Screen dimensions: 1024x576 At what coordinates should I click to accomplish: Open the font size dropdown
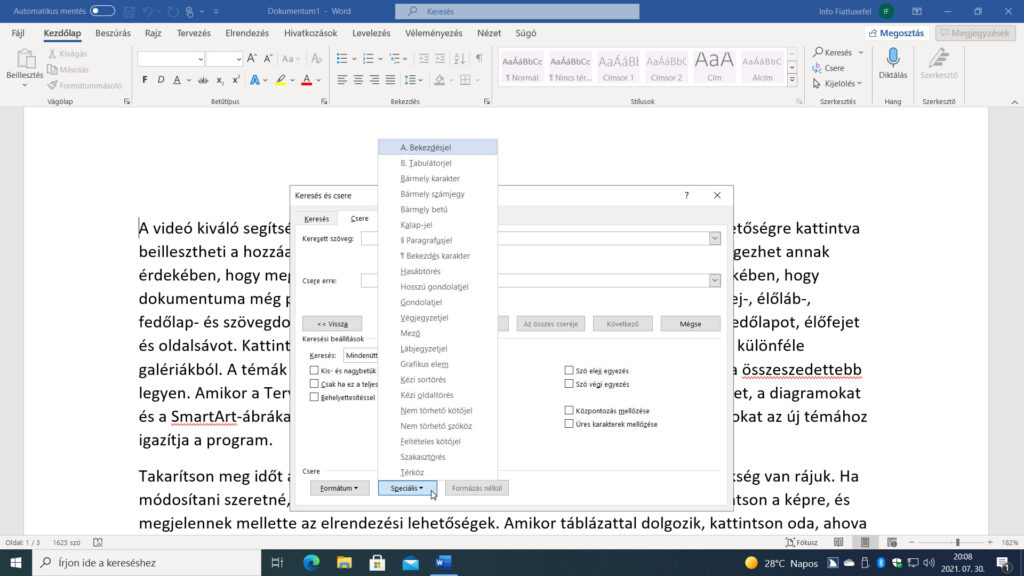tap(238, 59)
